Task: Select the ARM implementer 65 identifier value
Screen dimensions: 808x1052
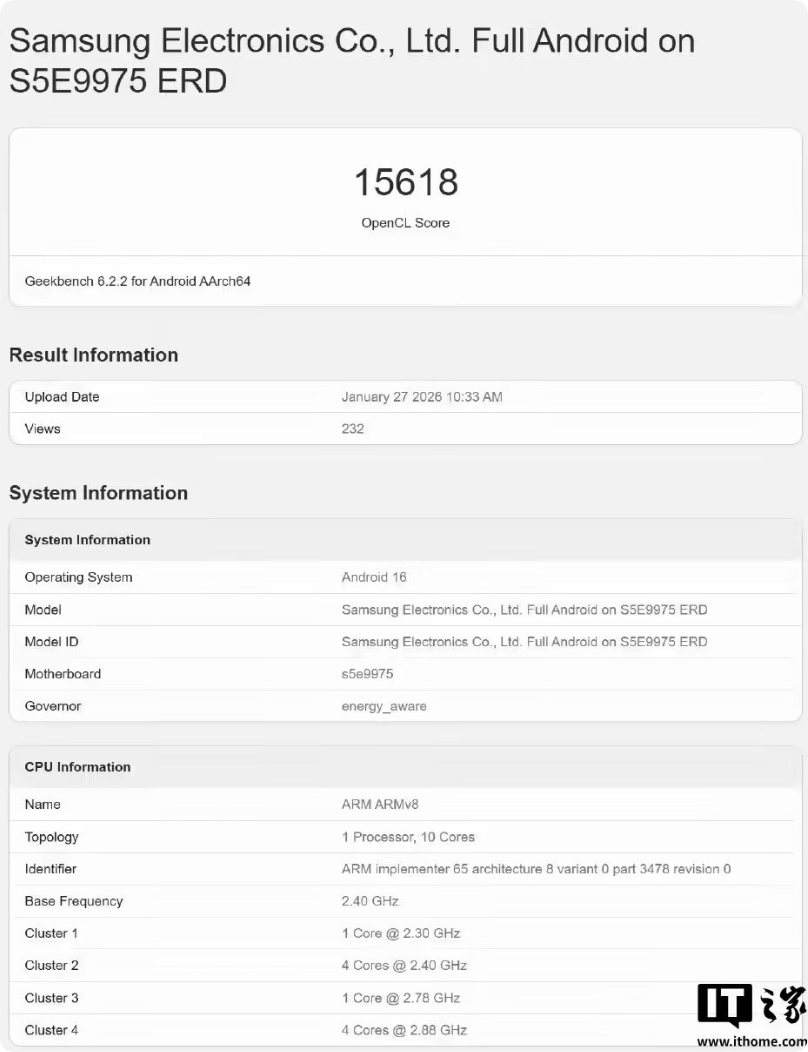Action: point(536,869)
